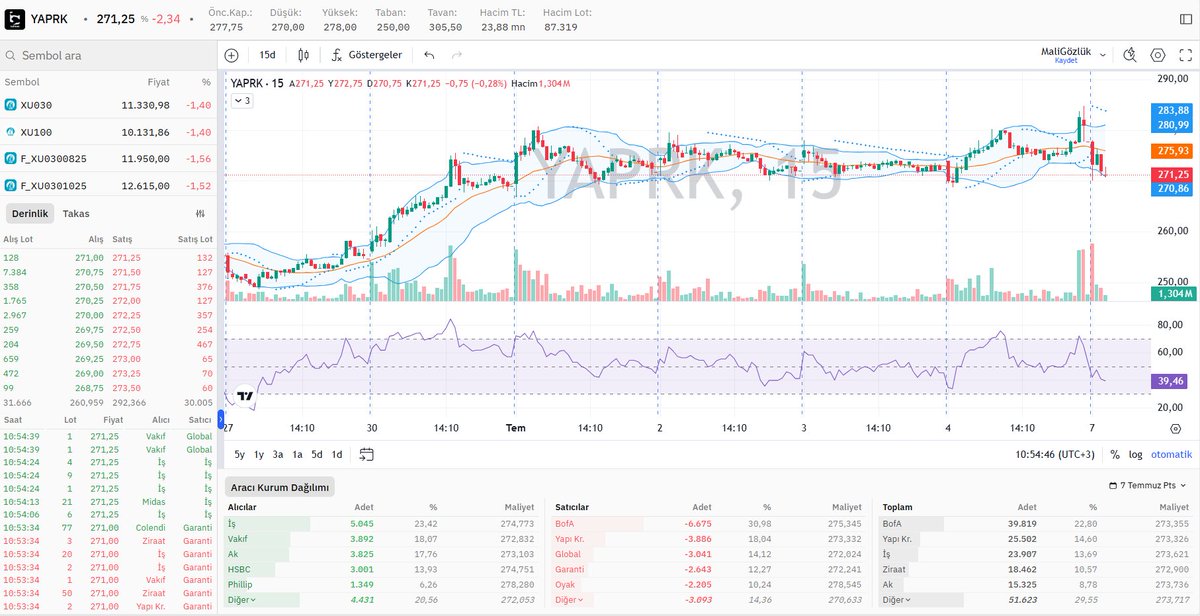The height and width of the screenshot is (616, 1200).
Task: Toggle percent scale mode
Action: (x=1115, y=454)
